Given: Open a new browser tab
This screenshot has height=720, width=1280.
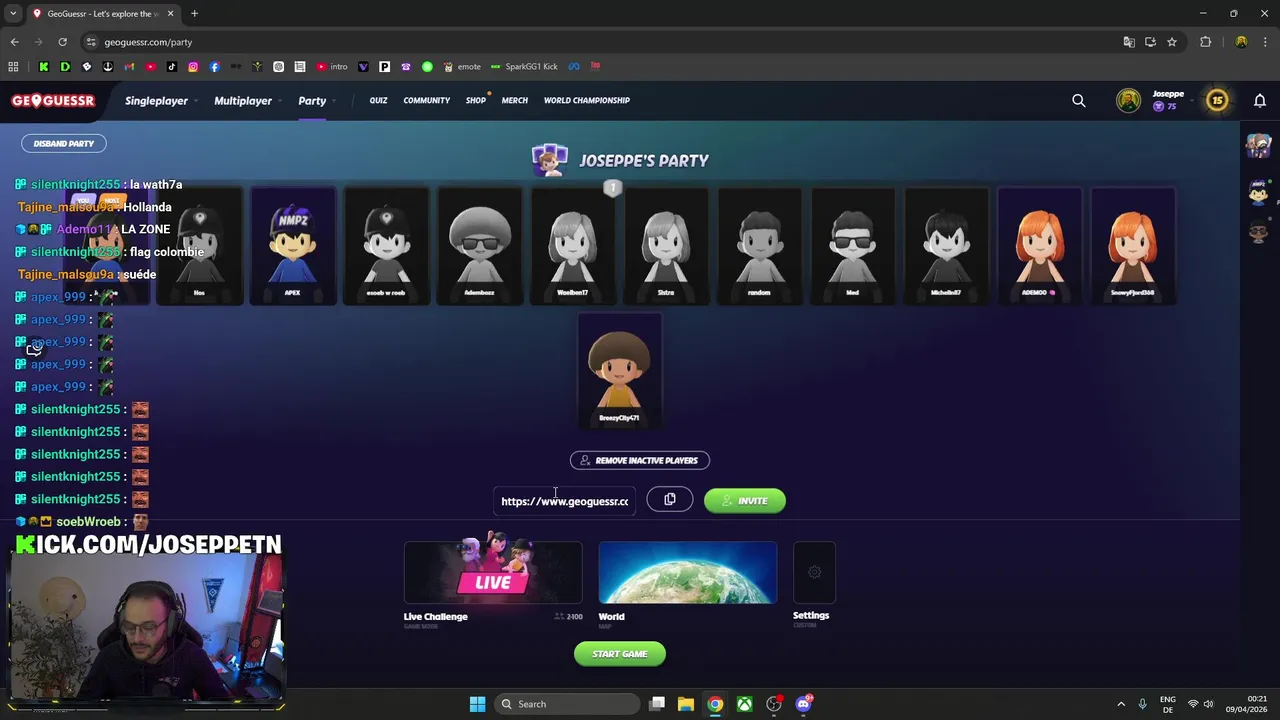Looking at the screenshot, I should (x=194, y=13).
